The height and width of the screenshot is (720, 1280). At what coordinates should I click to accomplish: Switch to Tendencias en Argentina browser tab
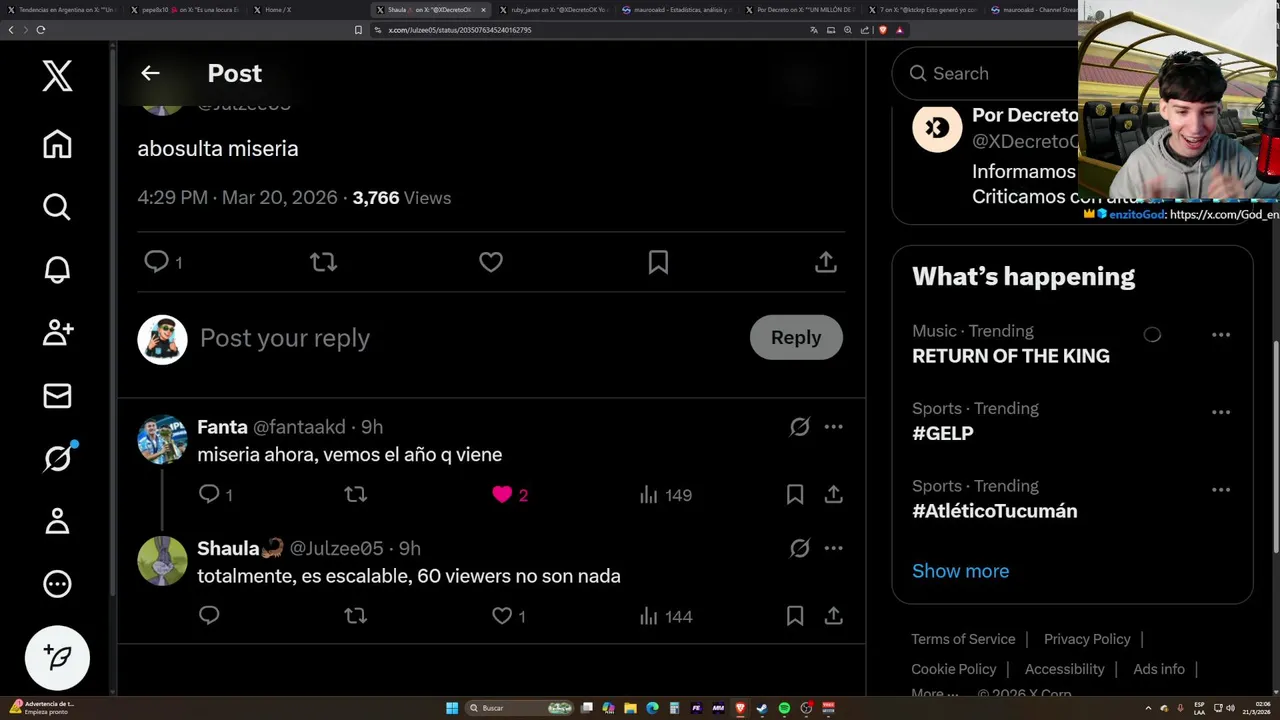[x=60, y=9]
